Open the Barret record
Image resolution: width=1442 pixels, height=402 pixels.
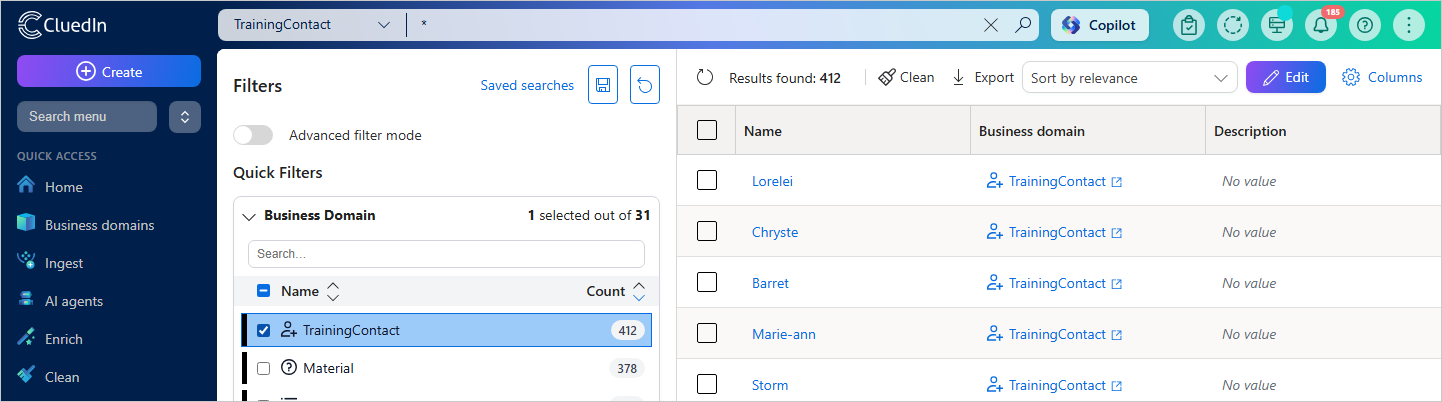click(x=770, y=283)
